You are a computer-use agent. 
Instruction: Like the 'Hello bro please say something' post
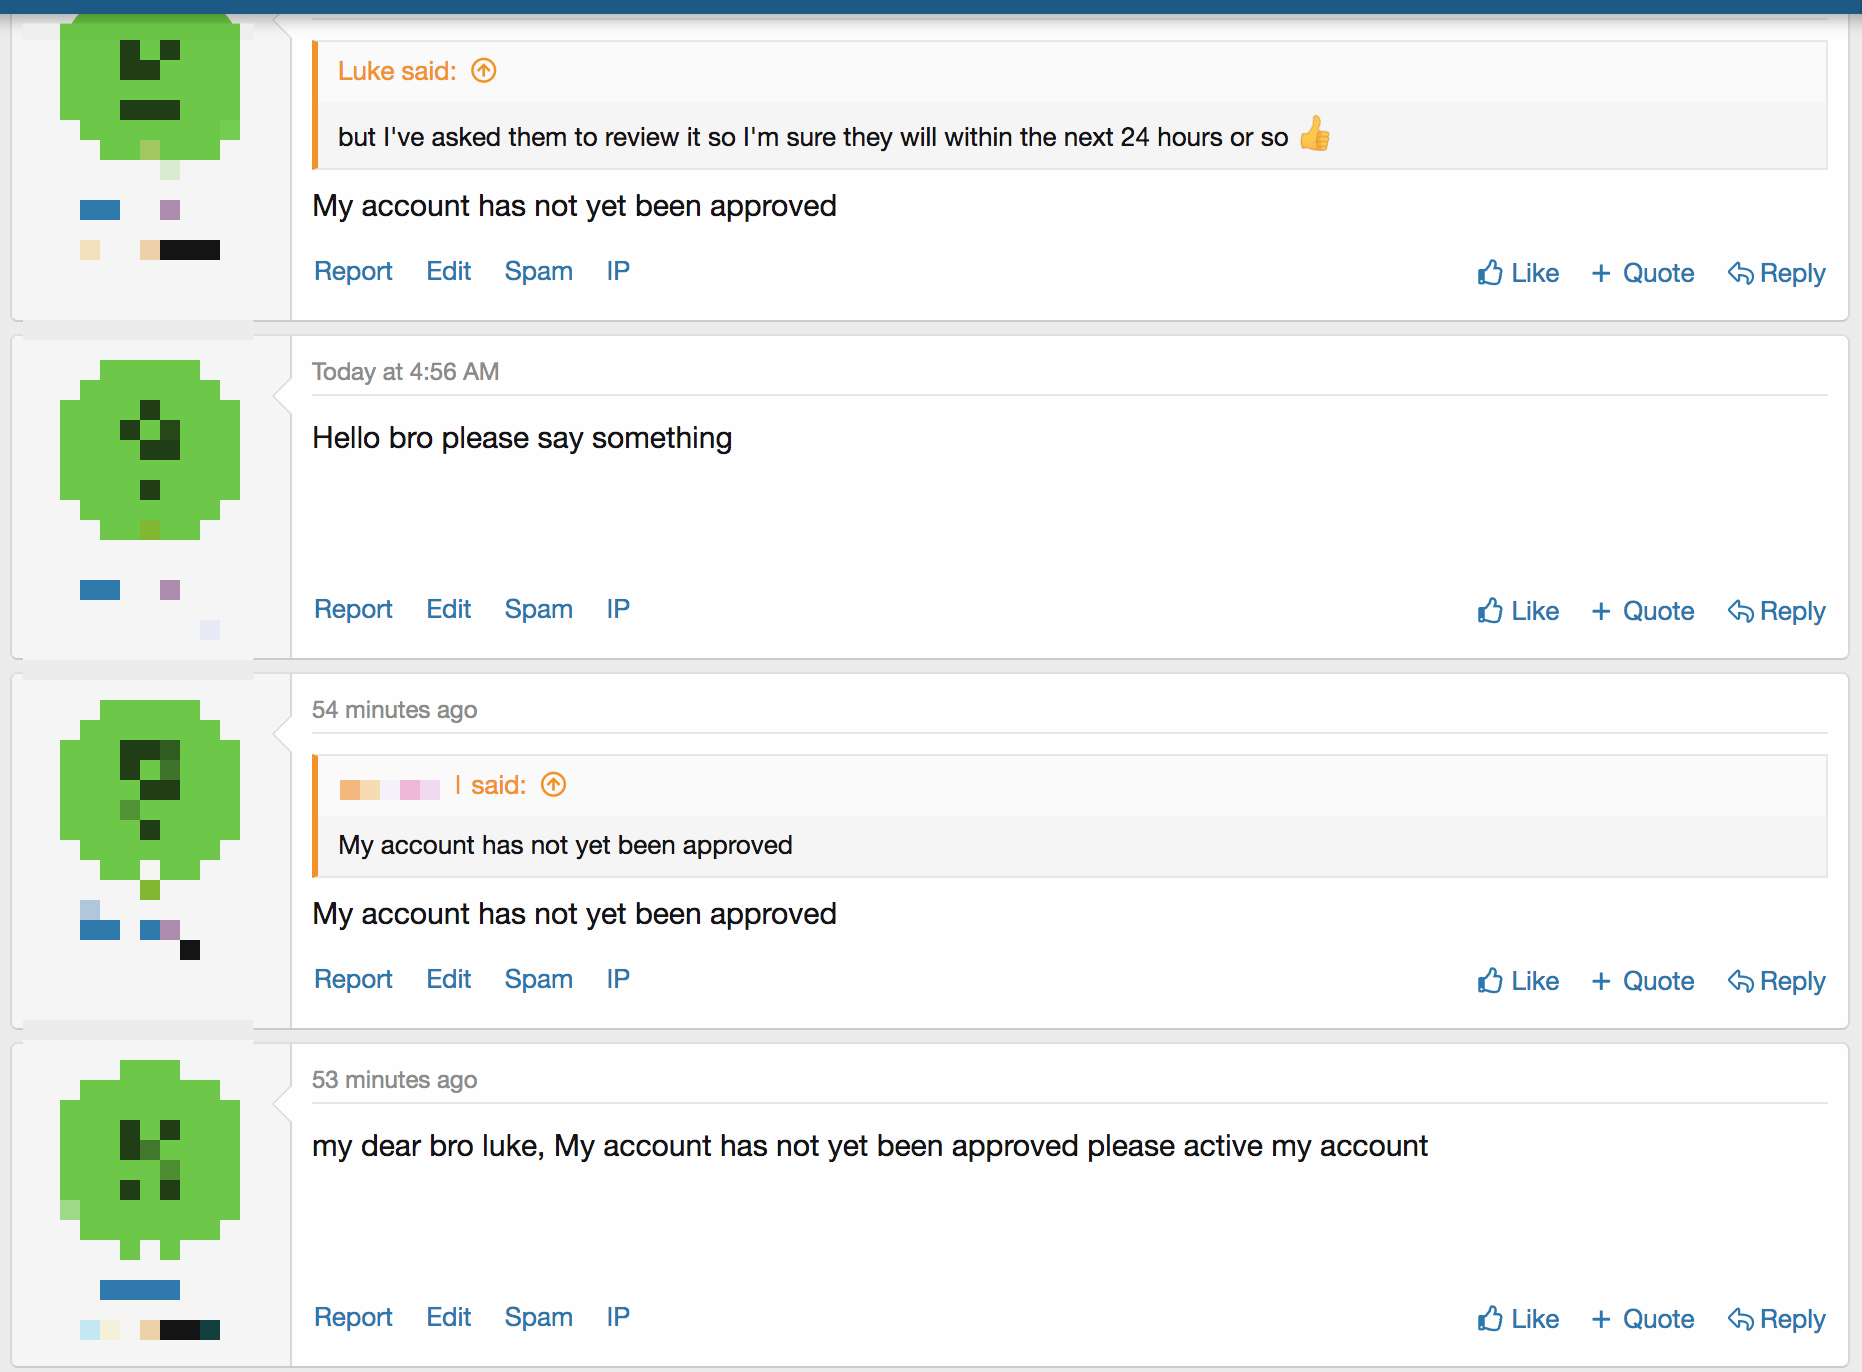[x=1518, y=611]
